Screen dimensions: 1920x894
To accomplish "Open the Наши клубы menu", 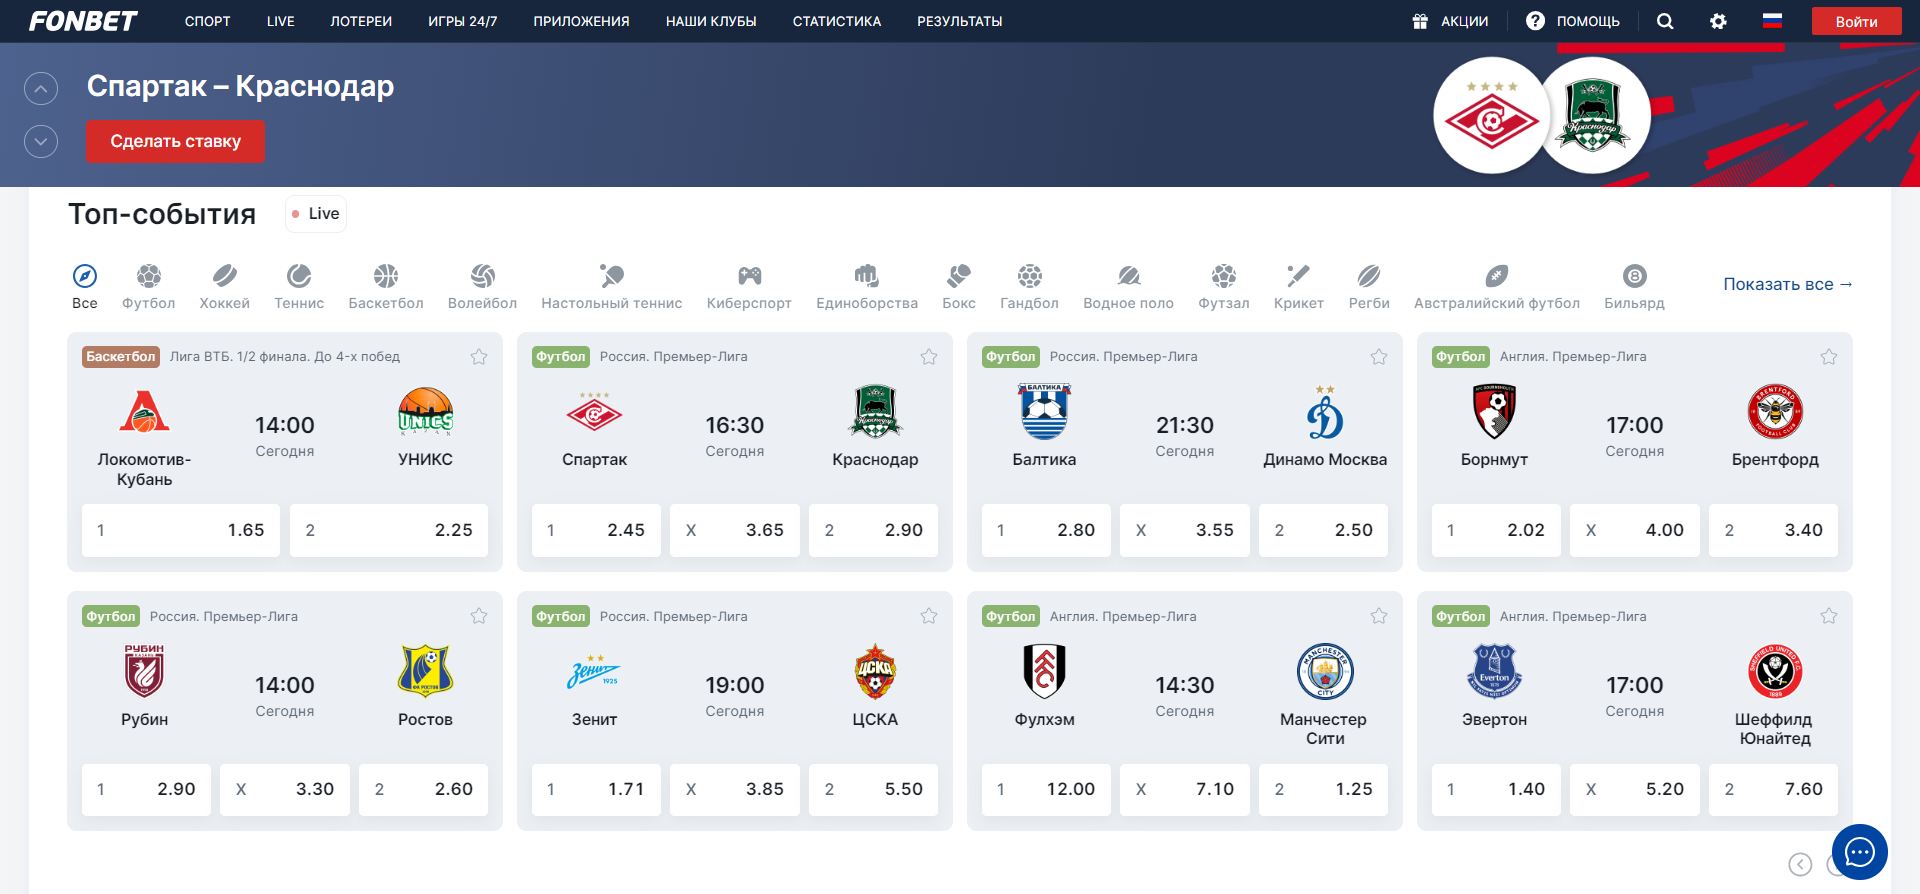I will pos(711,21).
